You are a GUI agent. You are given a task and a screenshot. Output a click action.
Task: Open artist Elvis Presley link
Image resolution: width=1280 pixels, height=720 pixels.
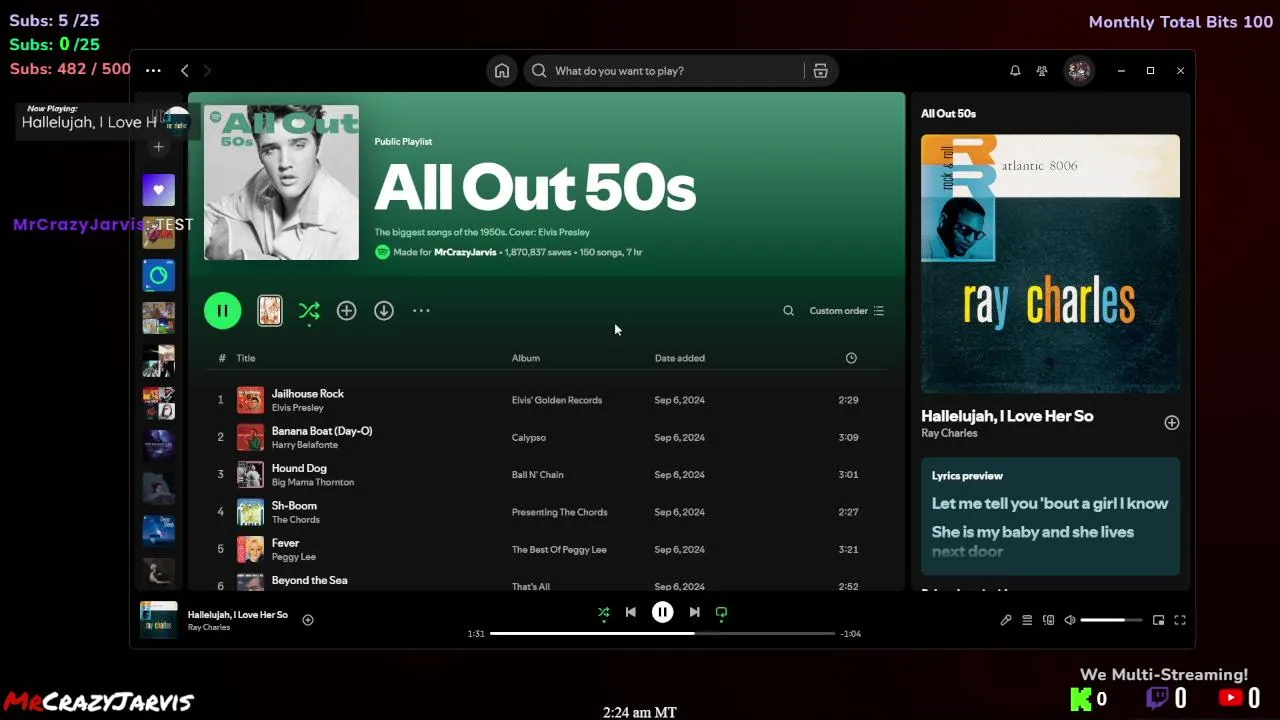[298, 408]
